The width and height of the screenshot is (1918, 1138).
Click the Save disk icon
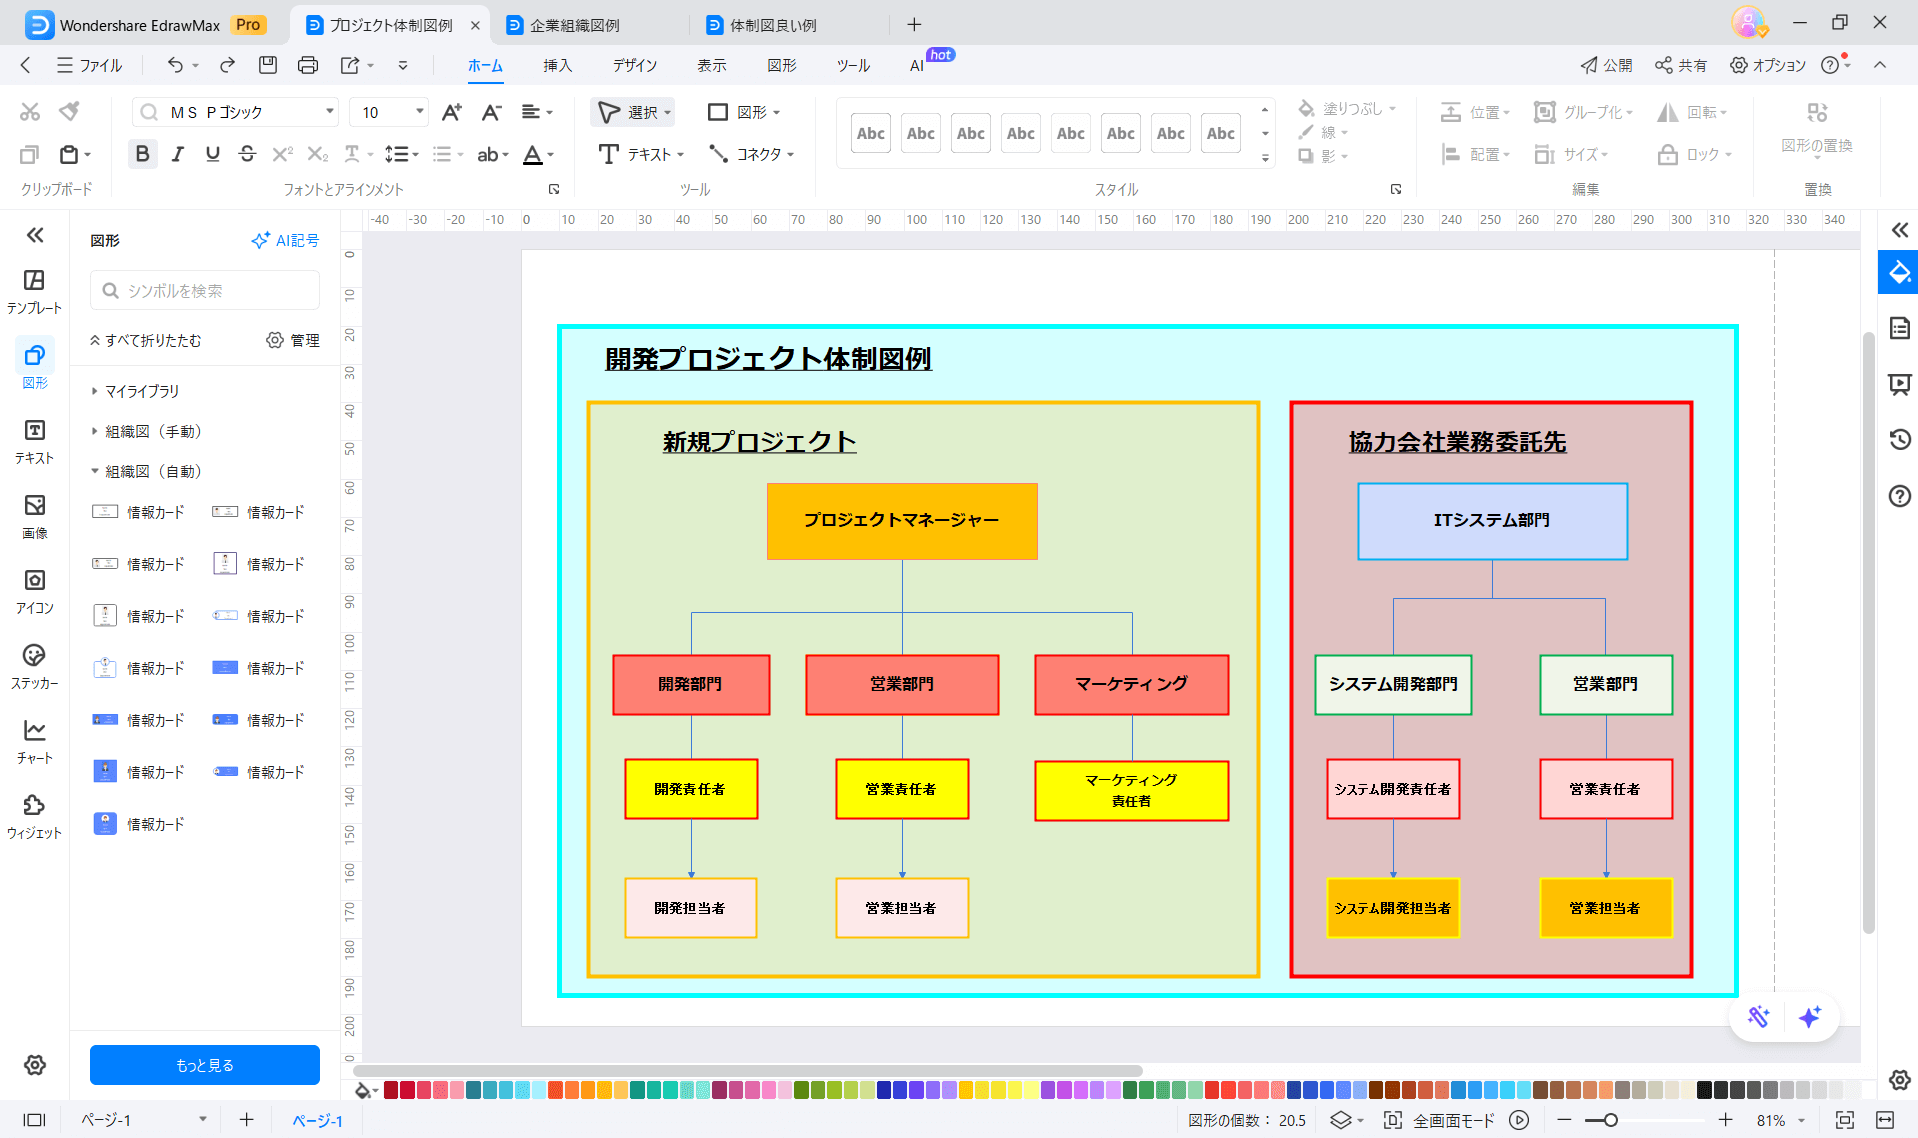coord(268,65)
